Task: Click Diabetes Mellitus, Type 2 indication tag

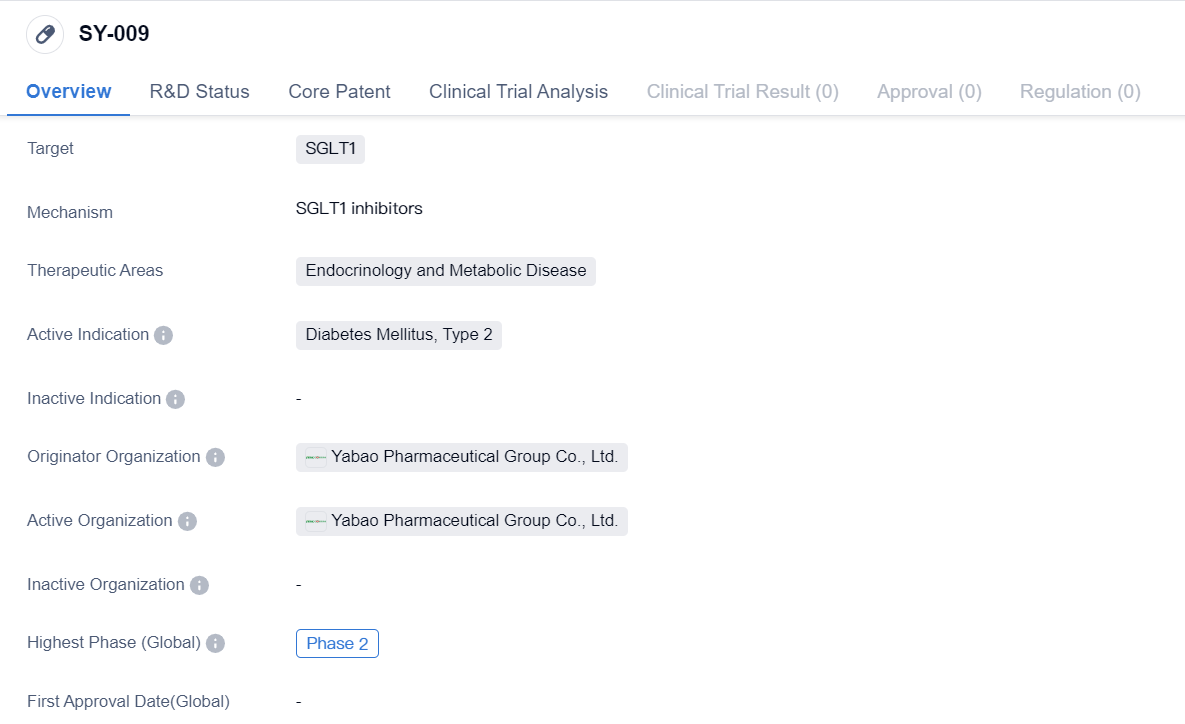Action: (x=398, y=335)
